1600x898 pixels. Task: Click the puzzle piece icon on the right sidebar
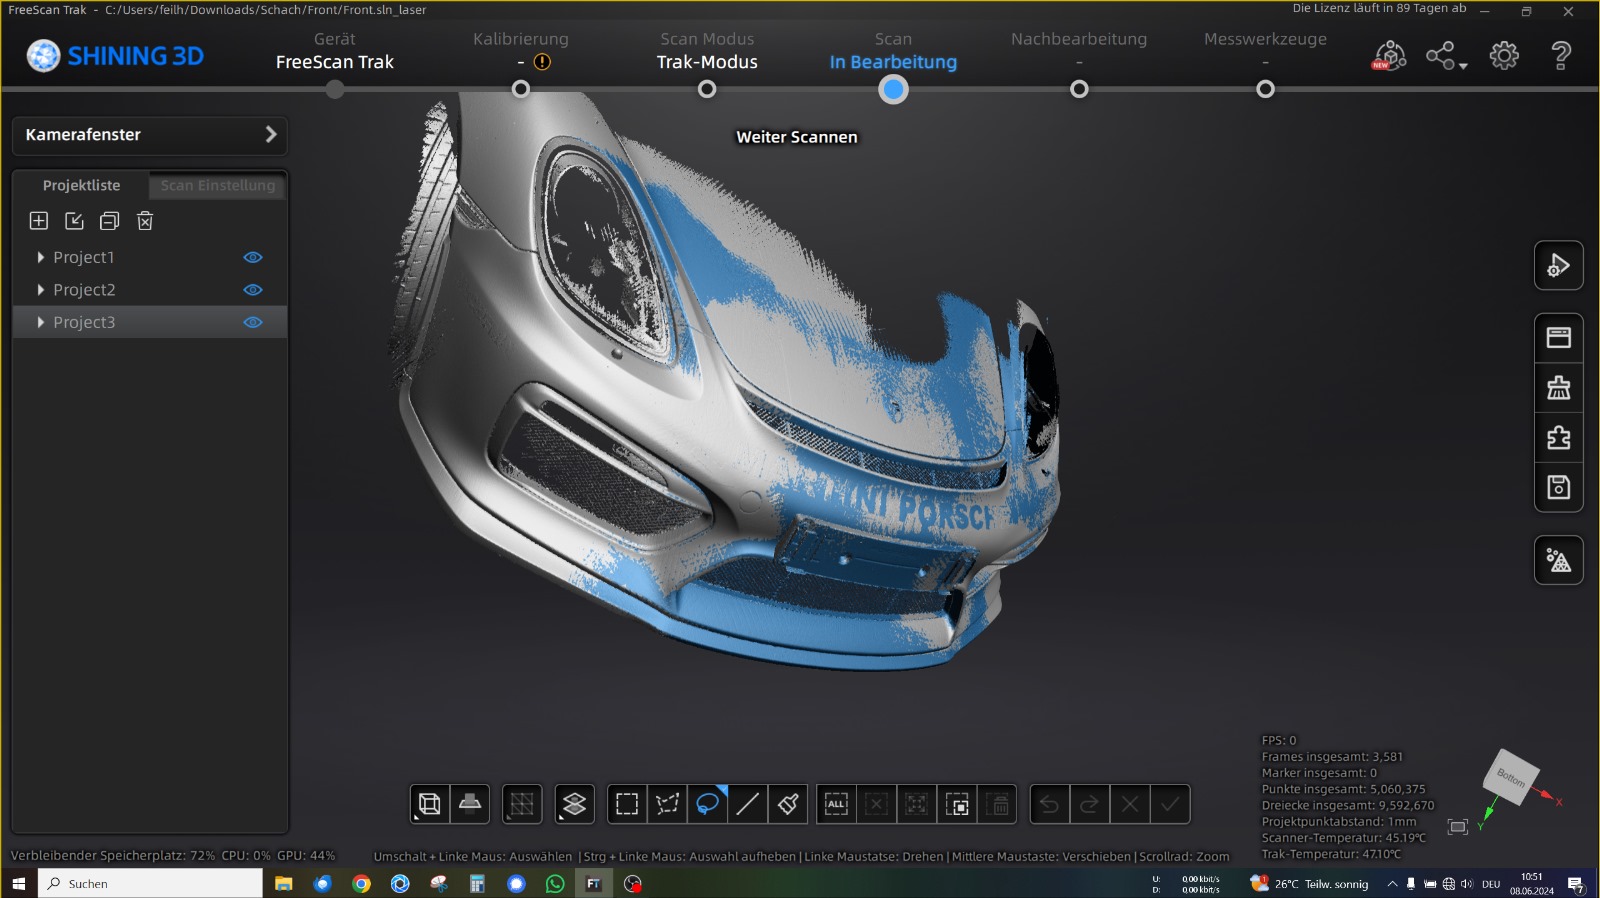(x=1559, y=438)
